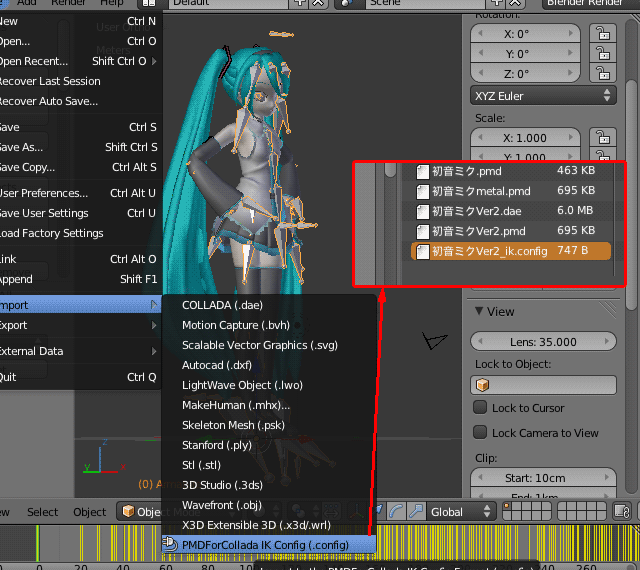The width and height of the screenshot is (640, 570).
Task: Select MakeHuman (.mhx)... import option
Action: click(x=269, y=405)
